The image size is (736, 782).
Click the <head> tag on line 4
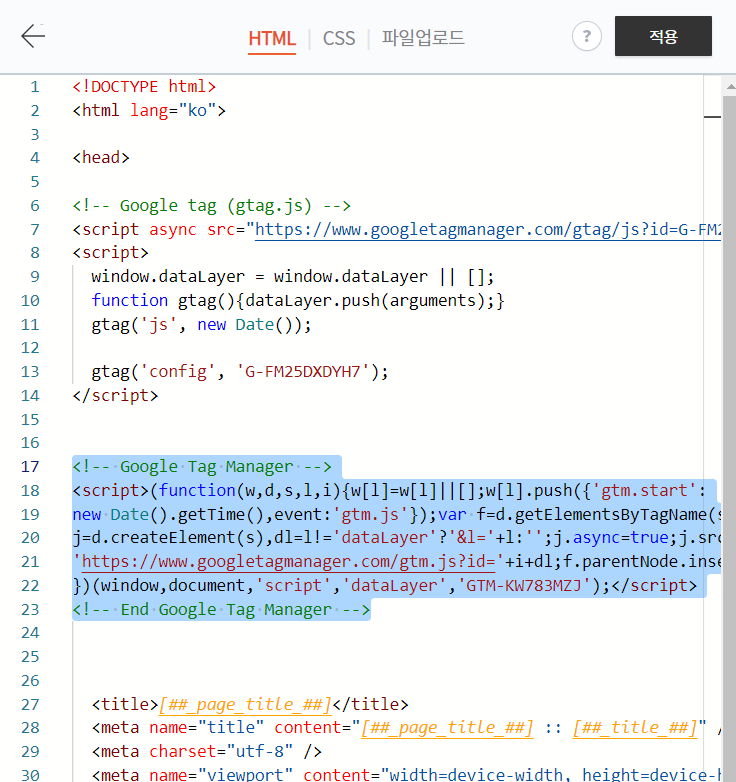pos(101,158)
